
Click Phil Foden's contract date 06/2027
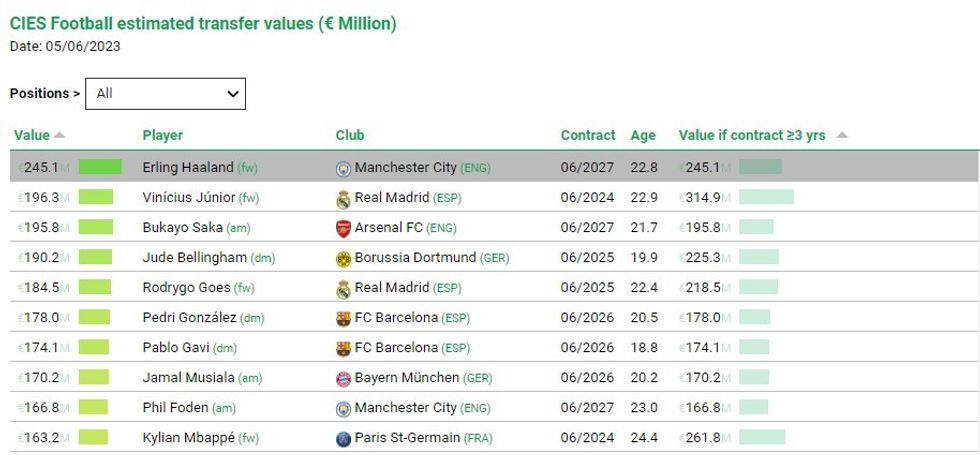pyautogui.click(x=587, y=407)
